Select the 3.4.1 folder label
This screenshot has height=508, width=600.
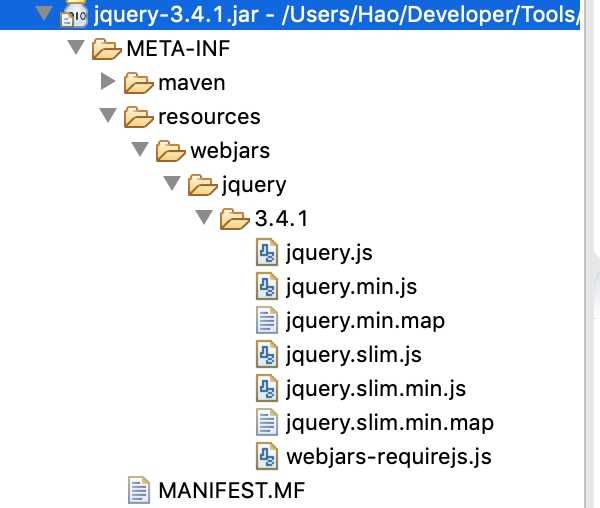coord(282,219)
